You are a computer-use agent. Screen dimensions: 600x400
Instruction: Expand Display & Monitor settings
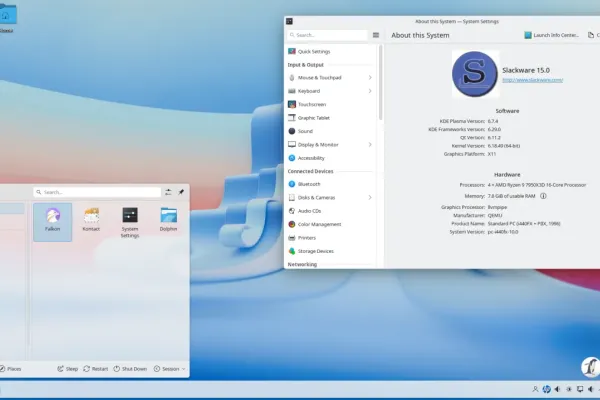coord(330,144)
